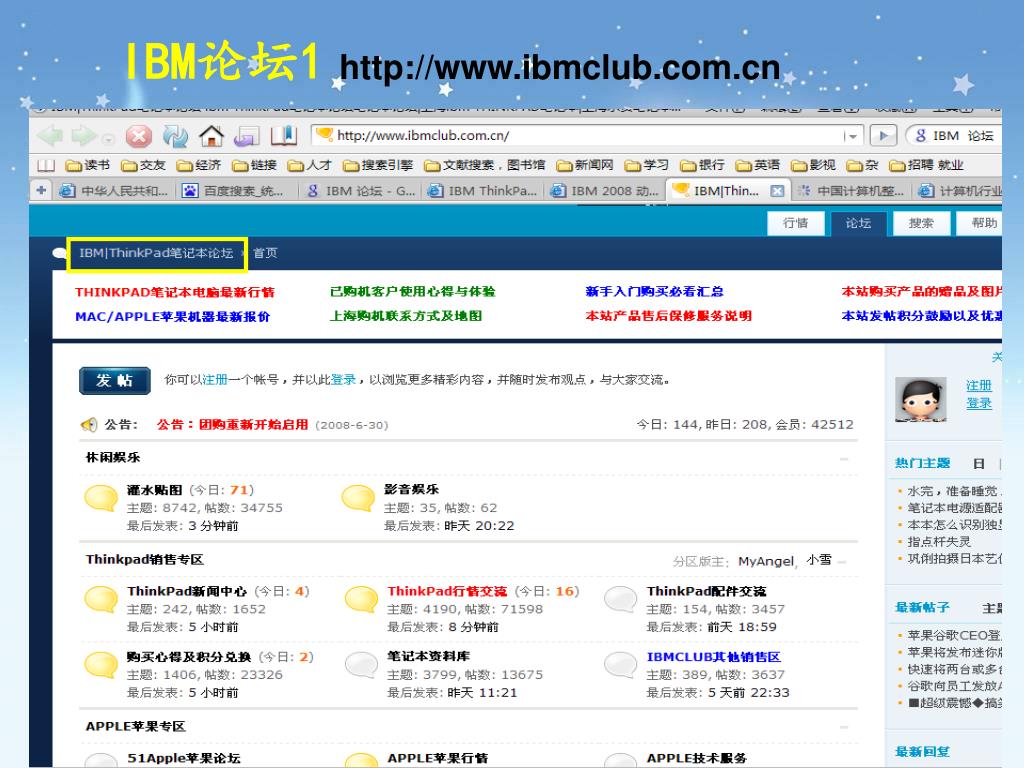Screen dimensions: 1024x768
Task: Open the 招聘 就业 bookmark folder
Action: coord(926,165)
